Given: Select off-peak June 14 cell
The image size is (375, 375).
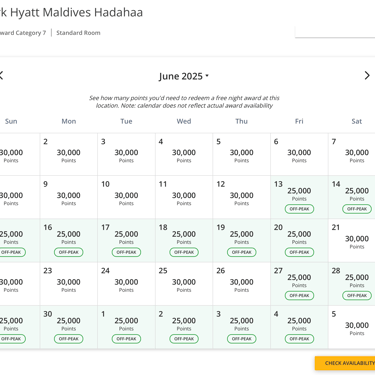Looking at the screenshot, I should [x=352, y=197].
